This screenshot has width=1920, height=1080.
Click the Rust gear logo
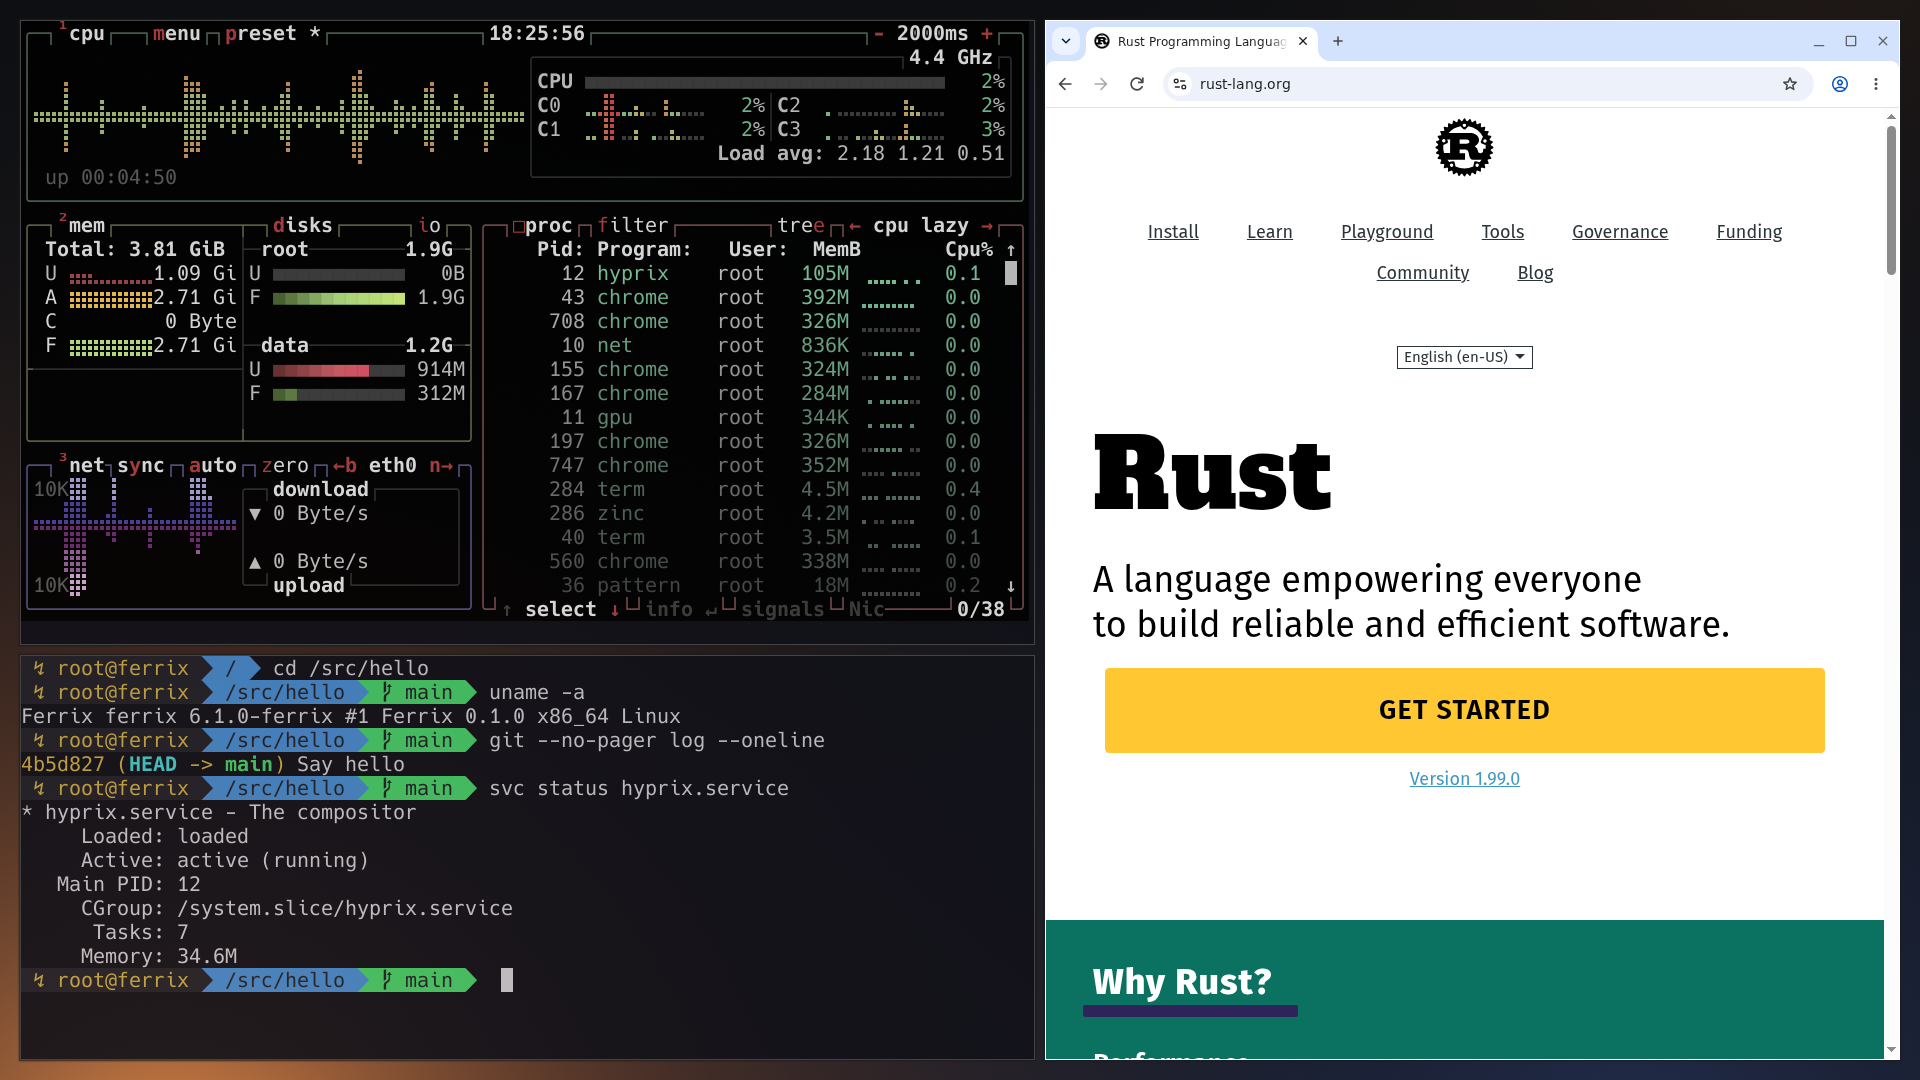1464,148
